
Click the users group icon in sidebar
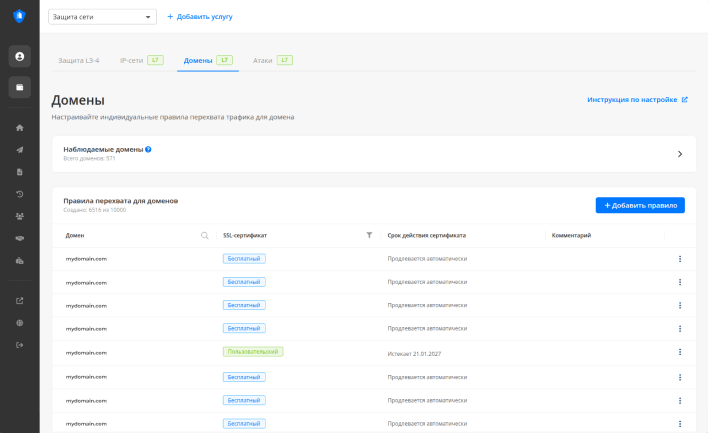(20, 216)
